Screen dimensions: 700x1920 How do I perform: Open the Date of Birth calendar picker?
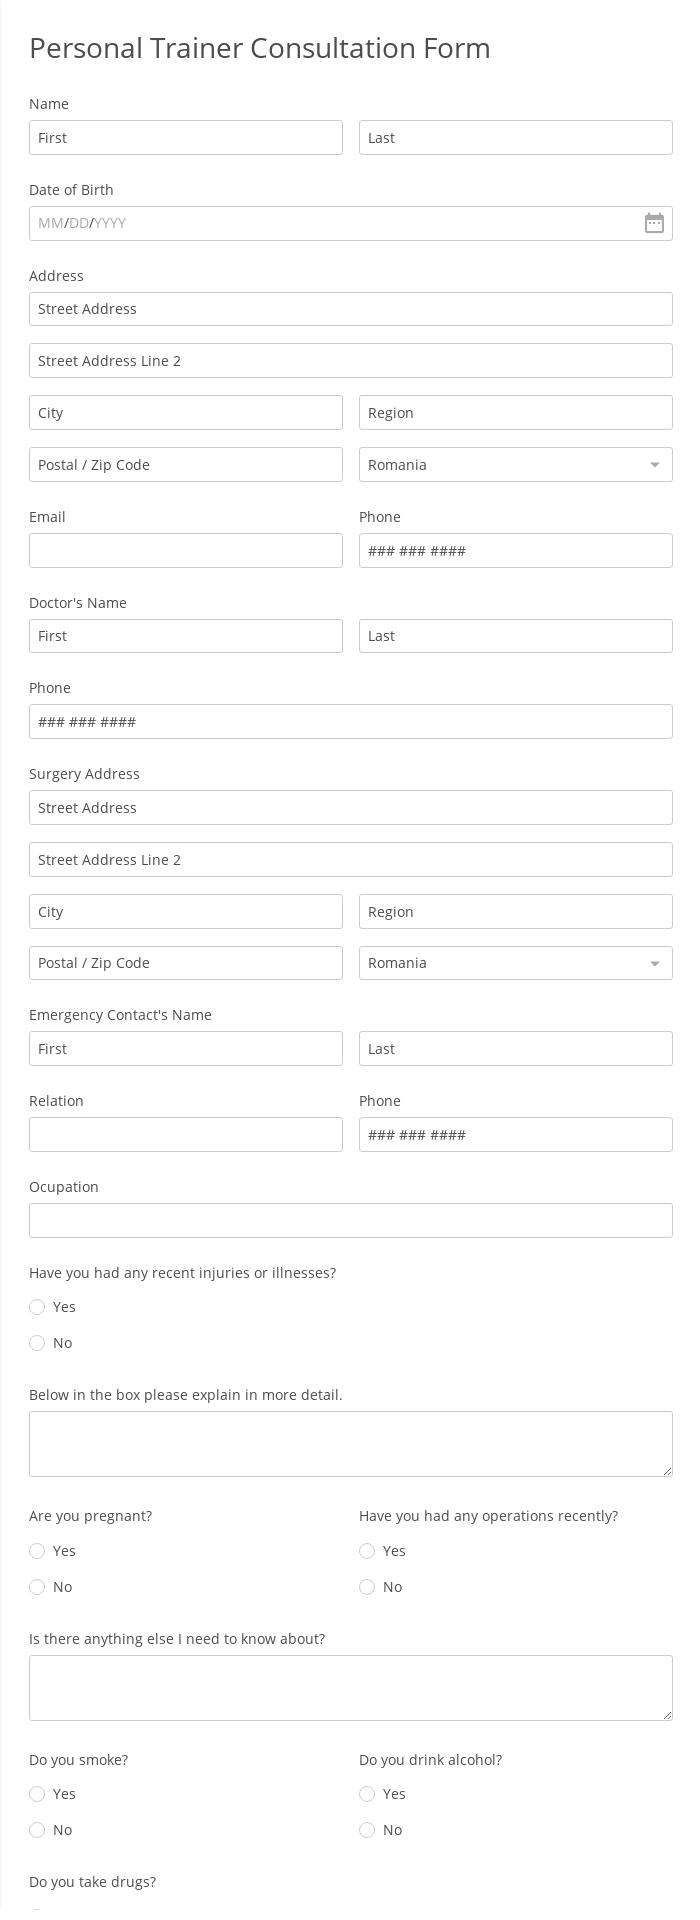coord(654,223)
